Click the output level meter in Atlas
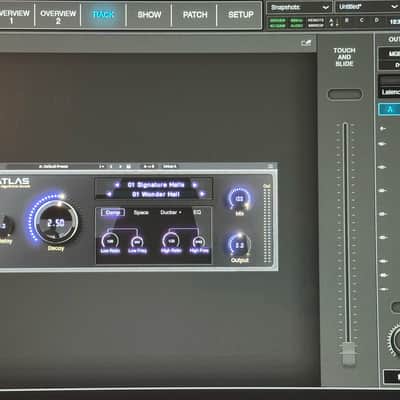400x400 pixels. click(267, 225)
